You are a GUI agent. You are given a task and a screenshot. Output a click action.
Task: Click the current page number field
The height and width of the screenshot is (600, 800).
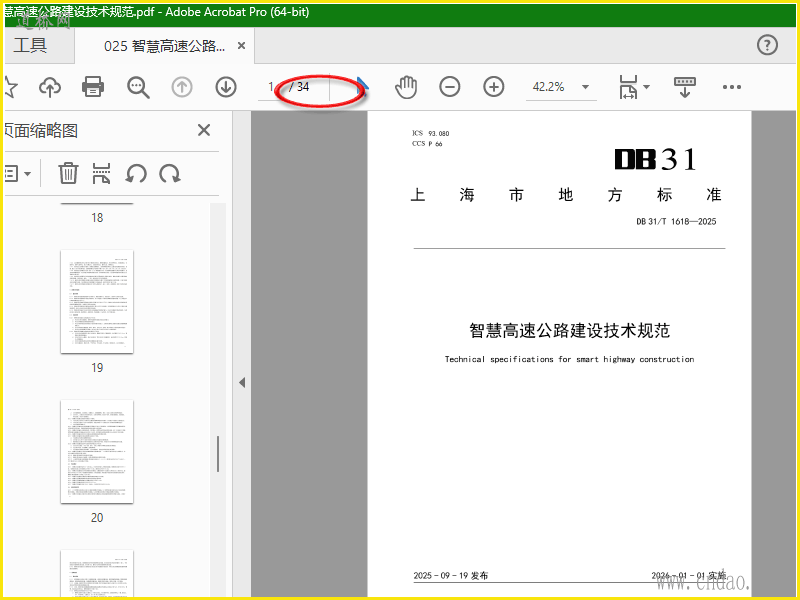click(x=270, y=87)
